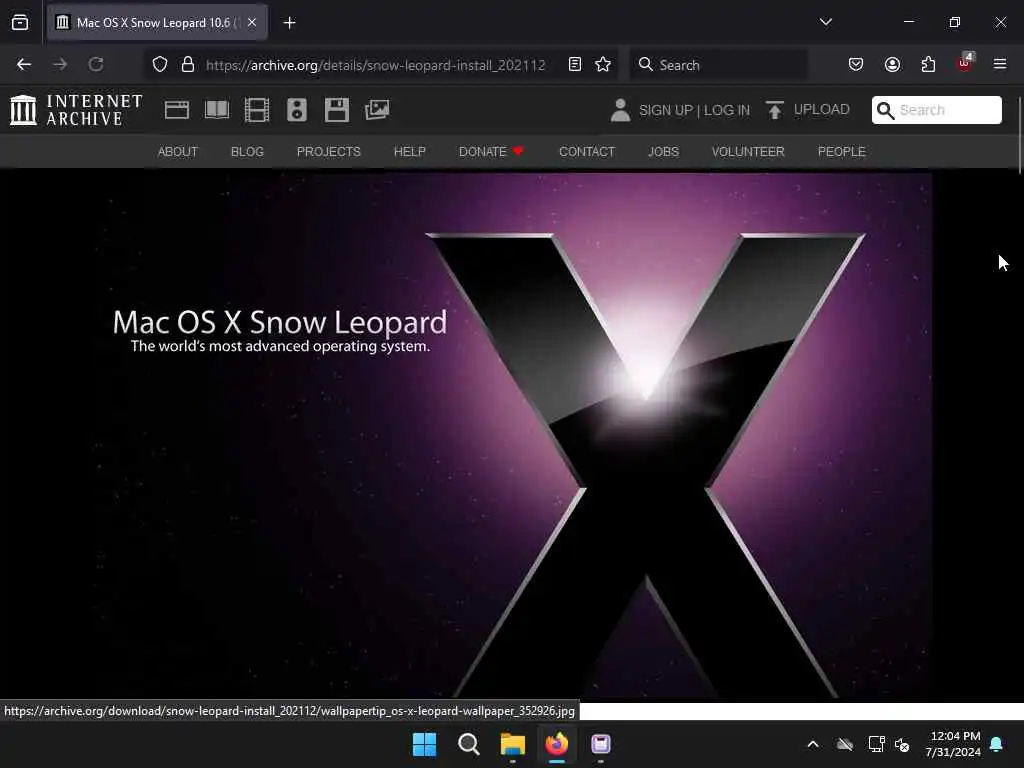Screen dimensions: 1024x768
Task: Open Firefox View tab list icon
Action: [20, 22]
